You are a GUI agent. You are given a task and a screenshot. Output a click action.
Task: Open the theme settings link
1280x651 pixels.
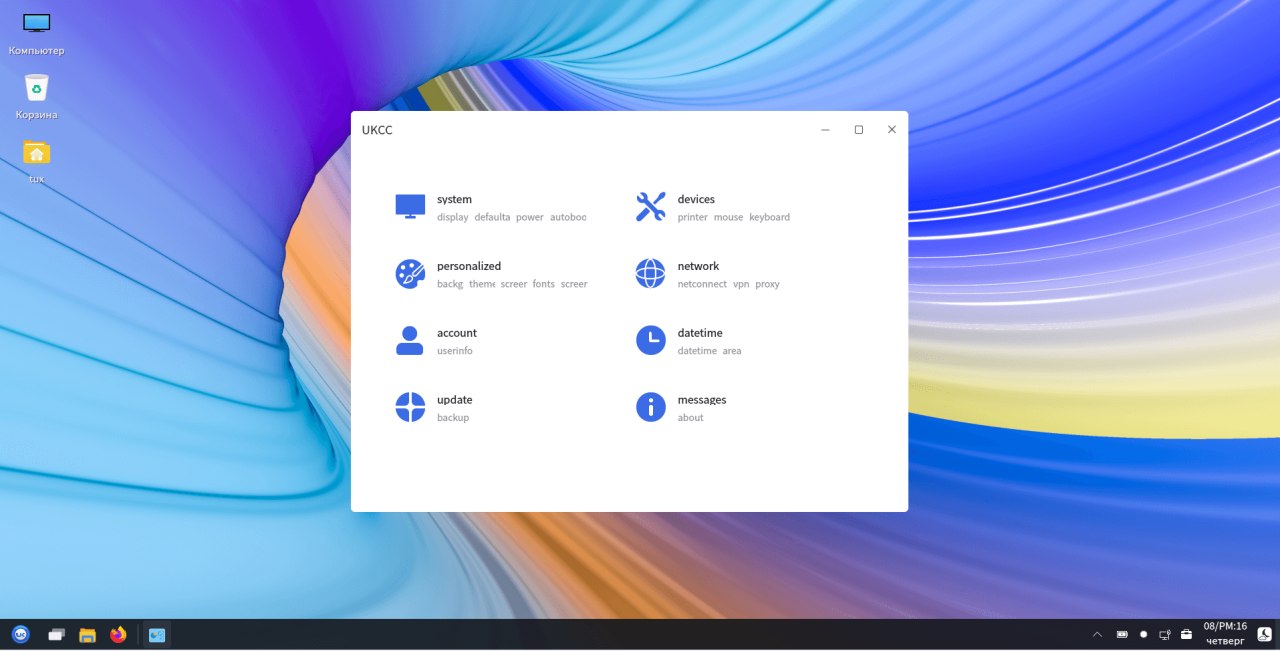(482, 284)
